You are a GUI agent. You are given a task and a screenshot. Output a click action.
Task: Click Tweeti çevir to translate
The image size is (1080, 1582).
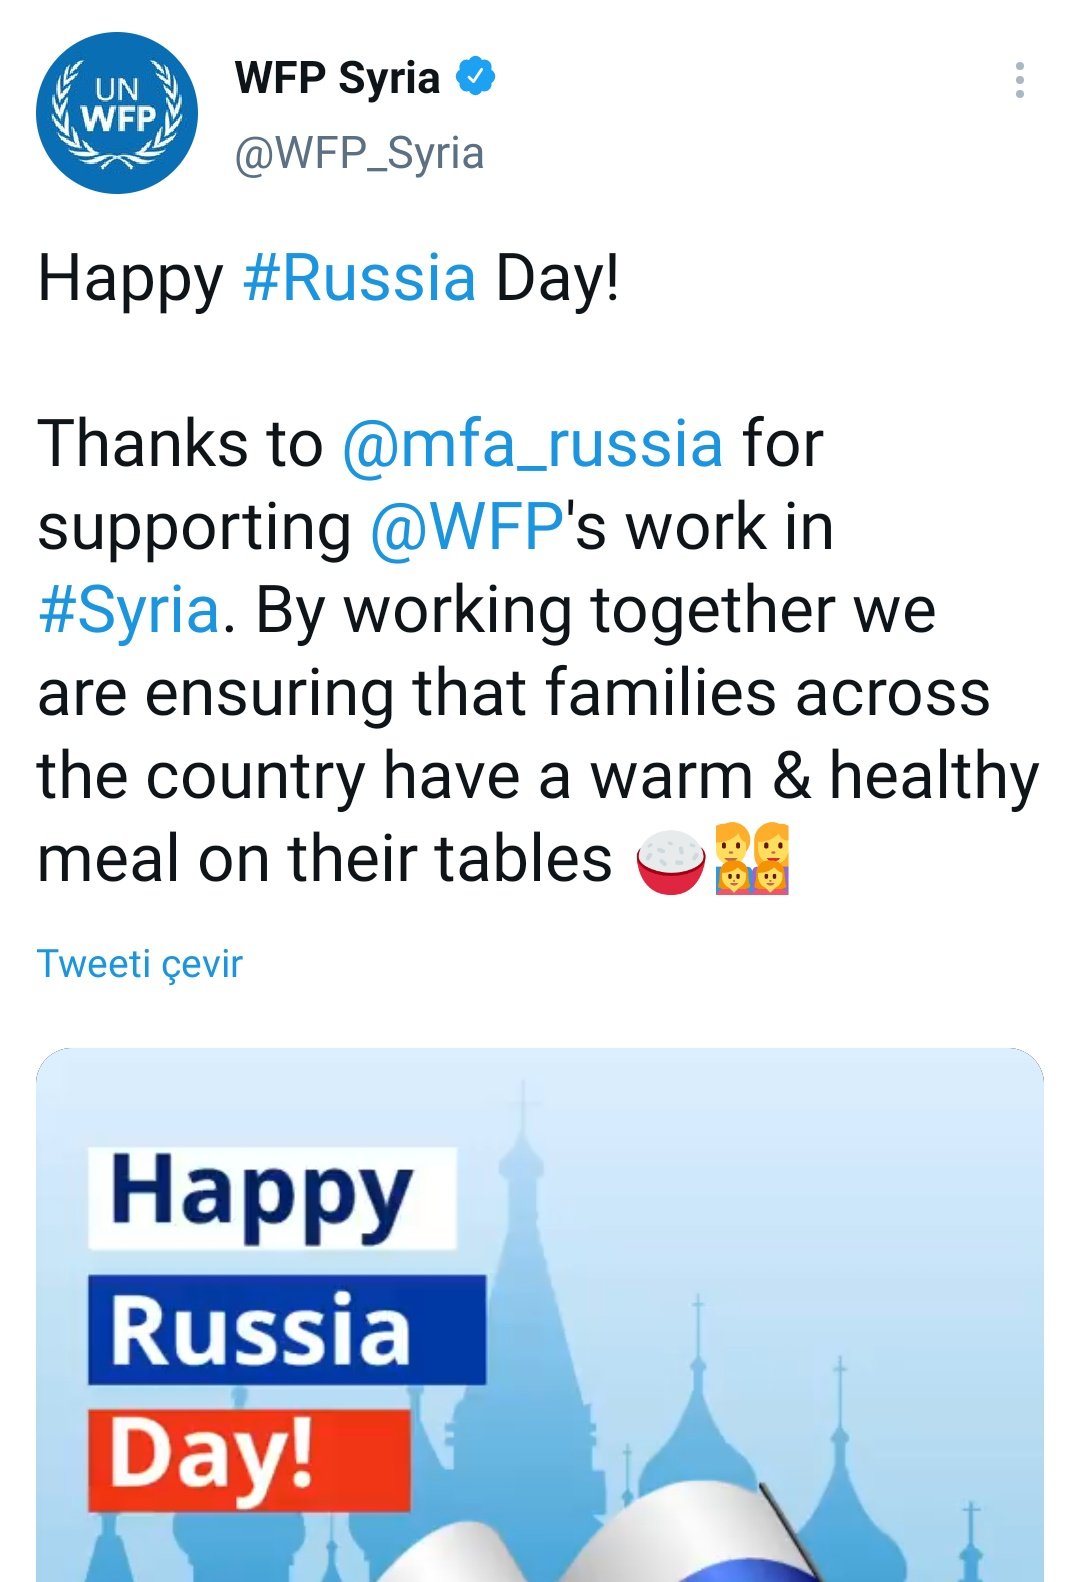point(140,964)
